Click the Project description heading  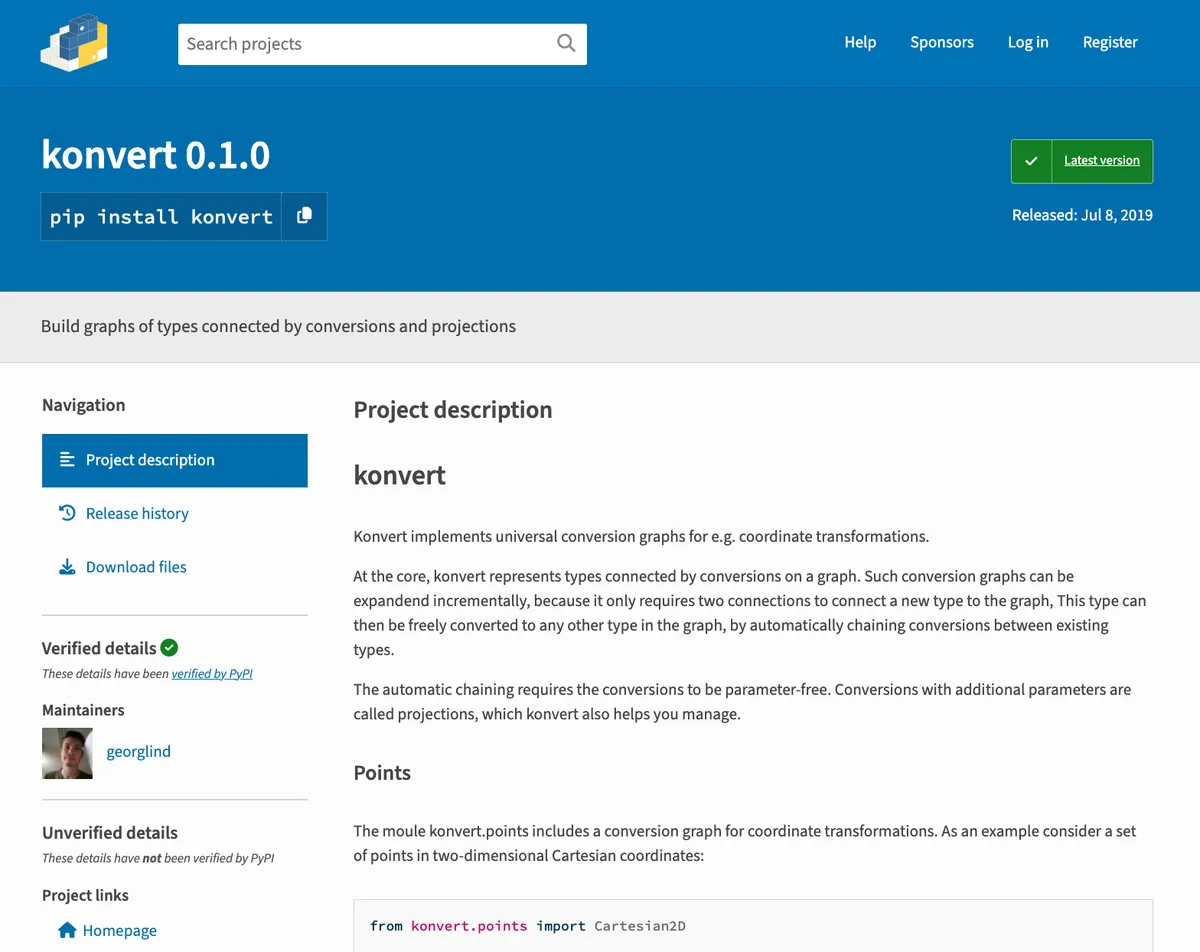453,410
